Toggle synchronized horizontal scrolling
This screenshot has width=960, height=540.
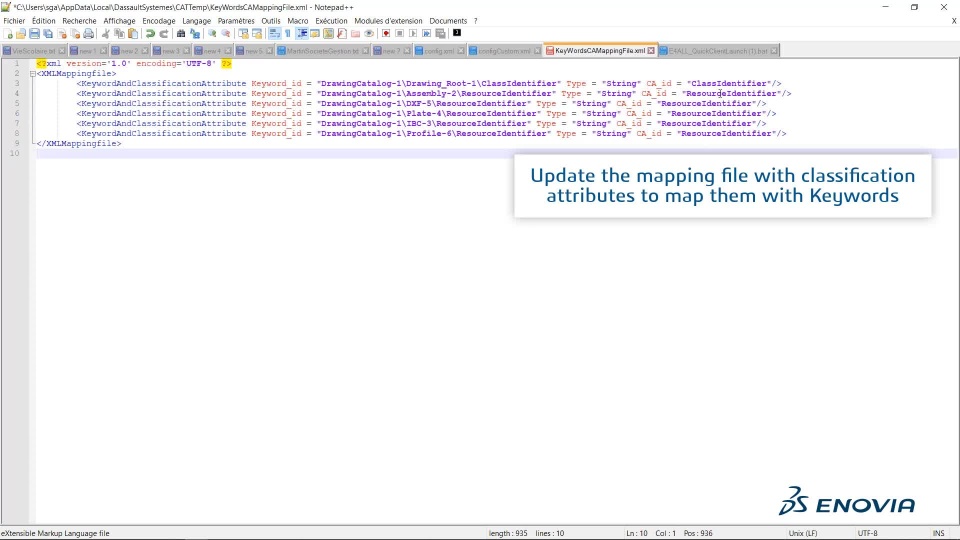(x=257, y=34)
